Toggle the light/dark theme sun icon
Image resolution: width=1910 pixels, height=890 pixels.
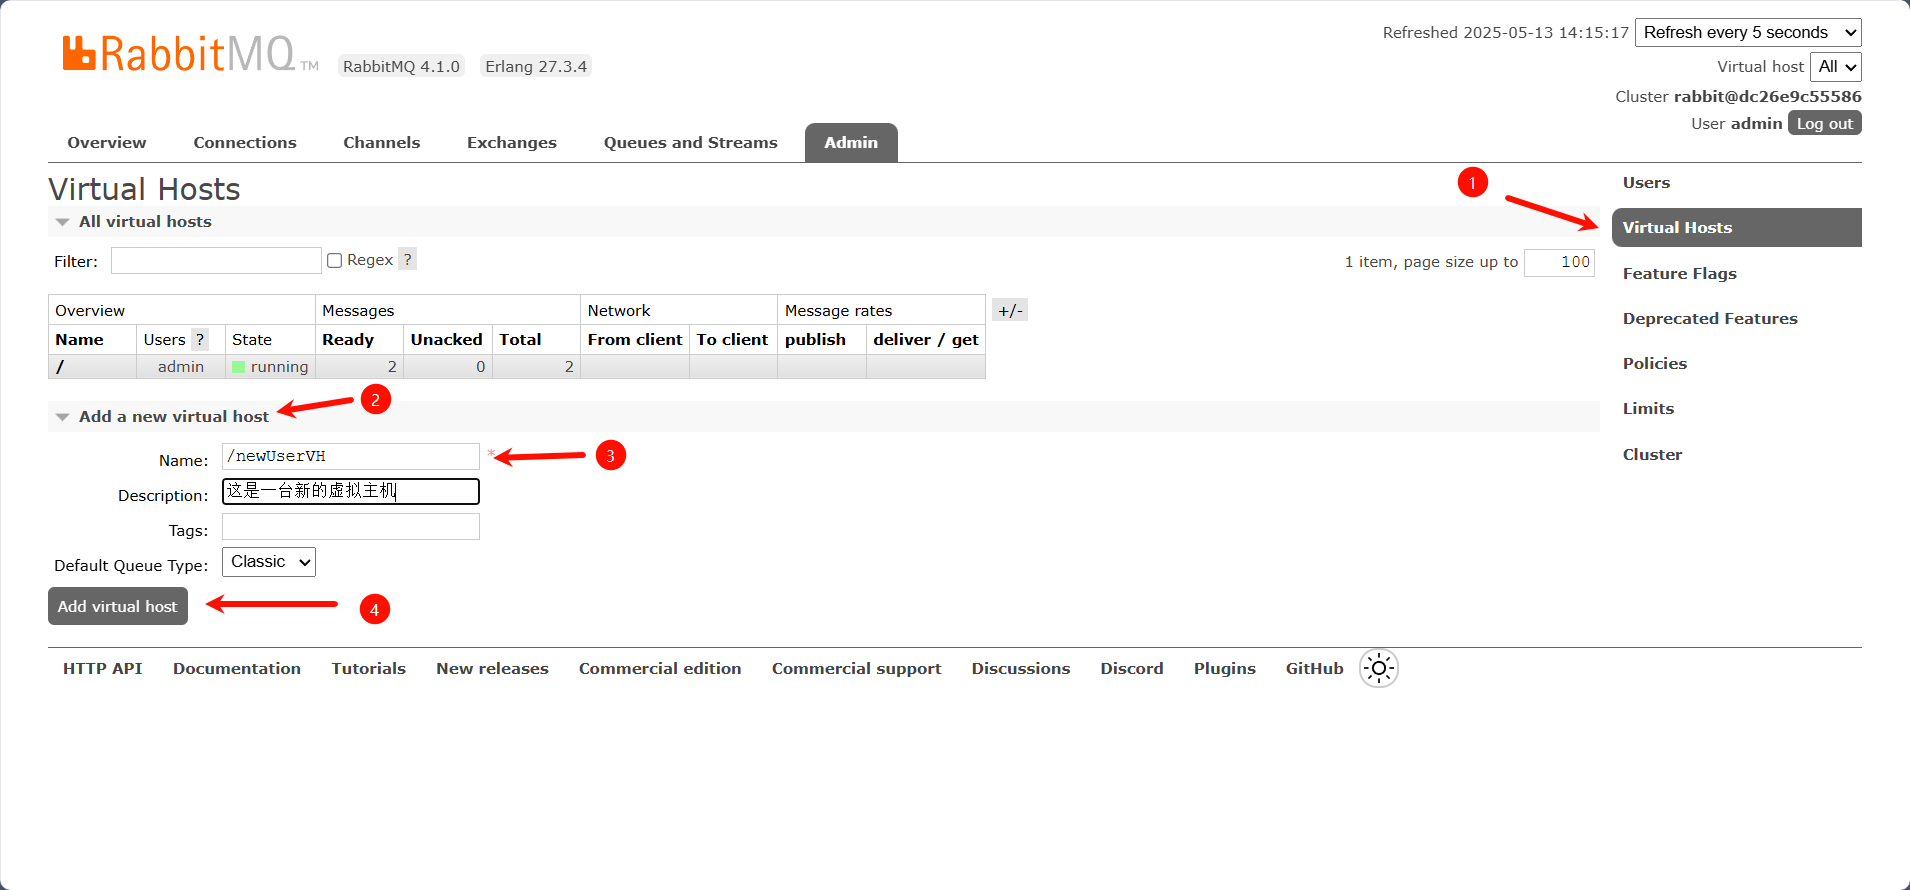click(1378, 668)
